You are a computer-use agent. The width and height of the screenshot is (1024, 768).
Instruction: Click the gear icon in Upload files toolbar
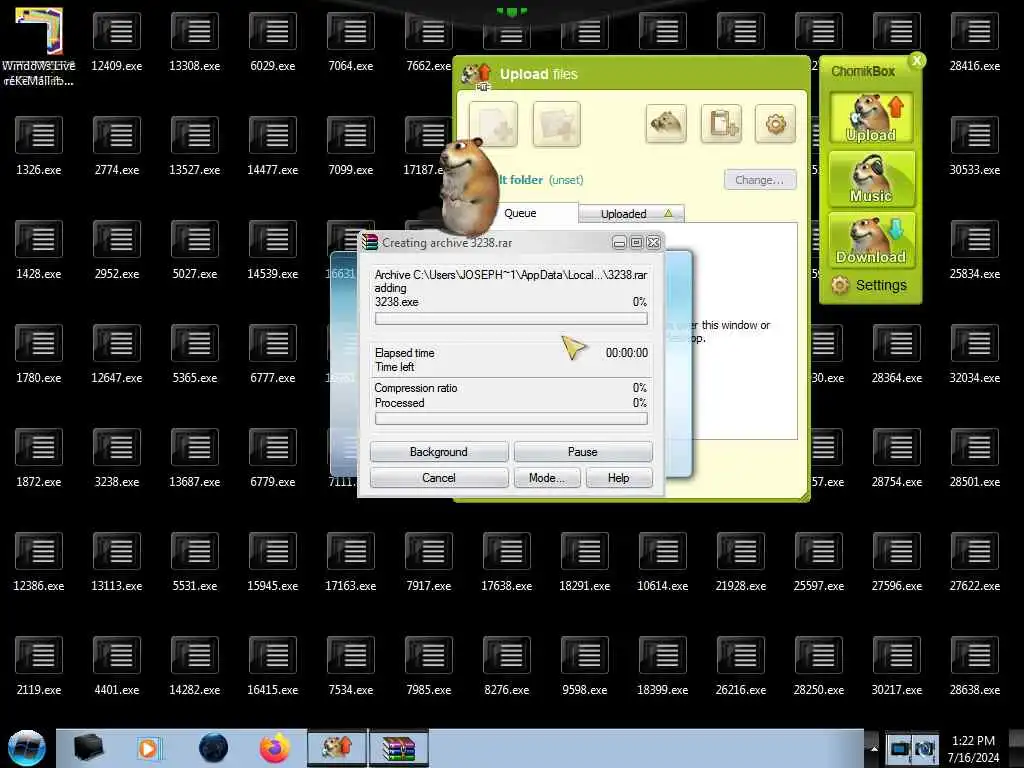click(x=775, y=123)
